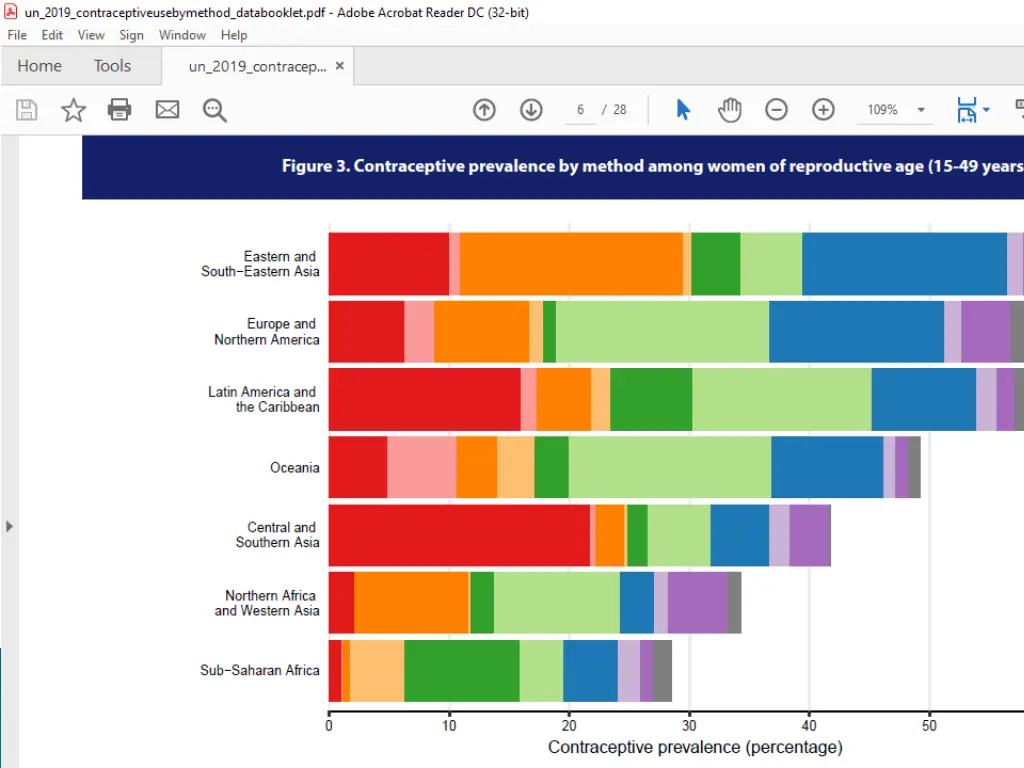The width and height of the screenshot is (1024, 768).
Task: Switch to the Home tab
Action: [x=39, y=66]
